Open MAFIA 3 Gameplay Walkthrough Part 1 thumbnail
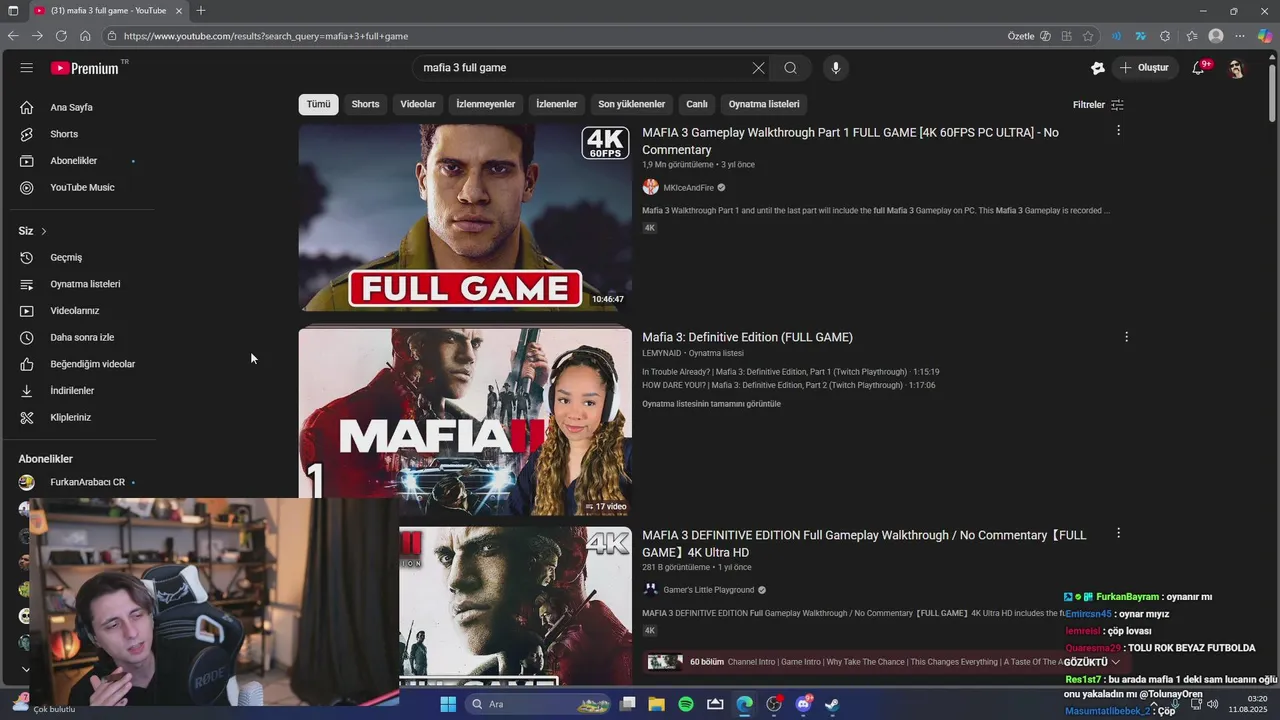Screen dimensions: 1280x720 465,217
